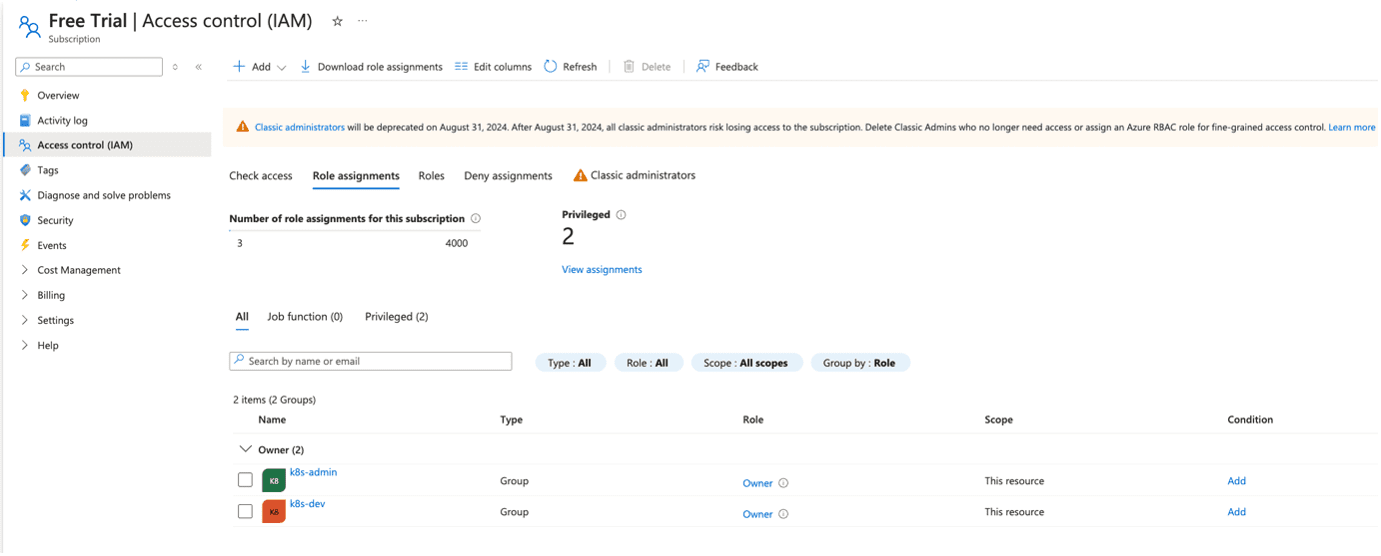Click Add condition for k8s-dev
Viewport: 1381px width, 556px height.
[x=1237, y=512]
